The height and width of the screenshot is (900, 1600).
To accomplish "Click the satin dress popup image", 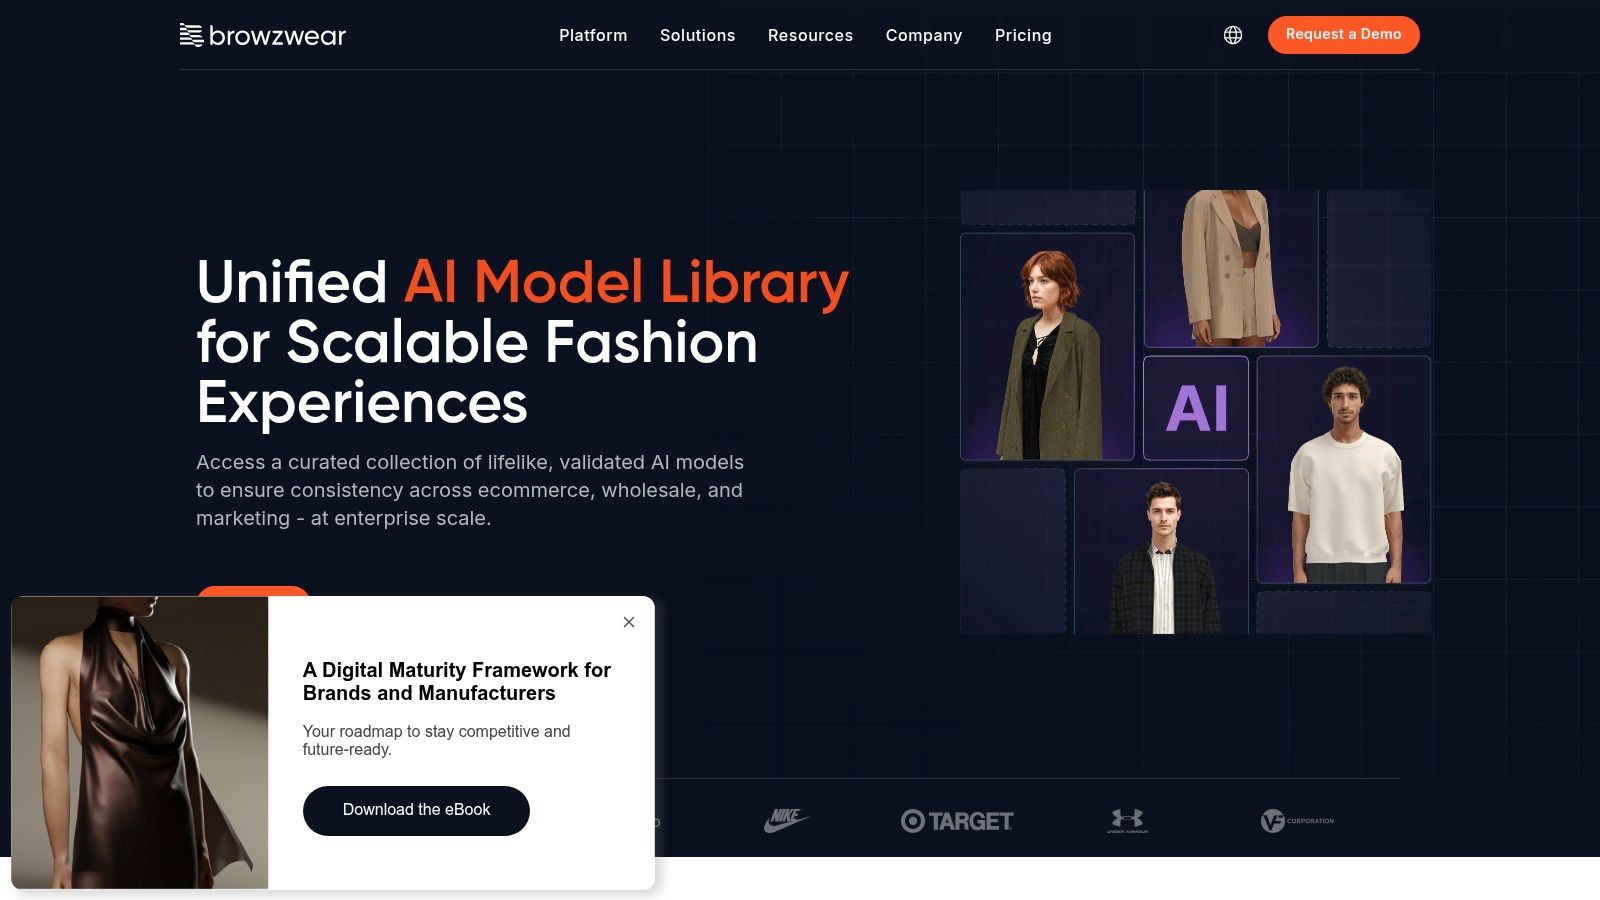I will (140, 742).
